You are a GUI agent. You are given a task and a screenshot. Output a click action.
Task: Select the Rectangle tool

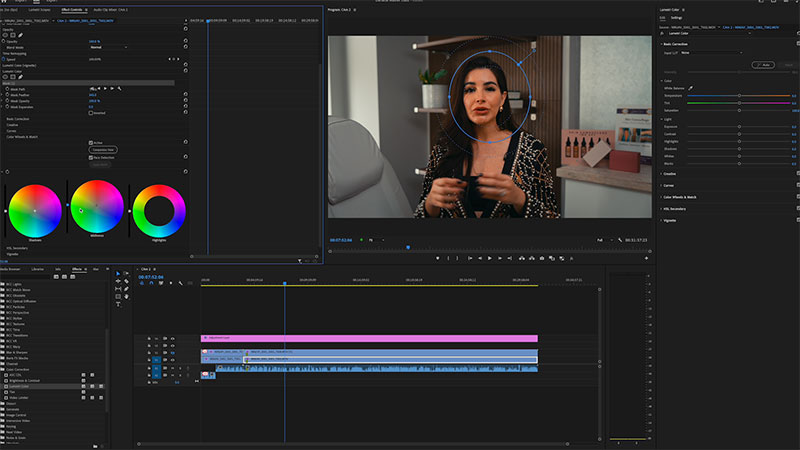[x=118, y=296]
